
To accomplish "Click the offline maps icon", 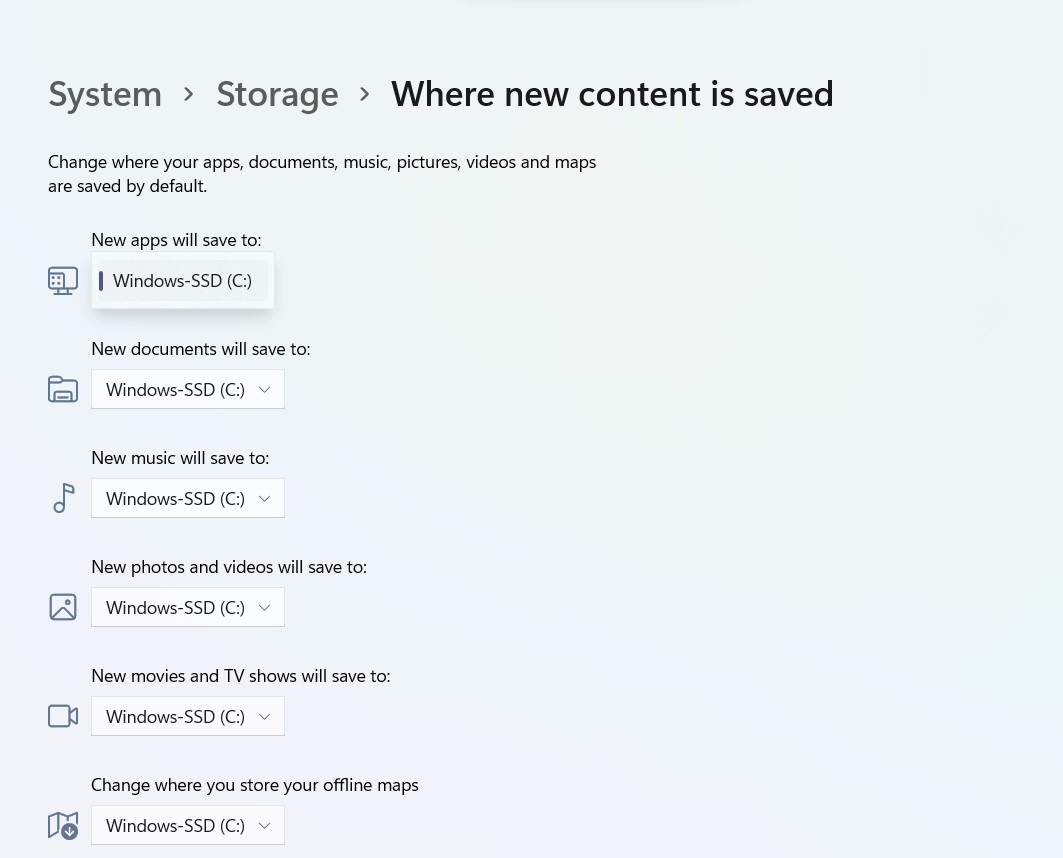I will coord(63,825).
